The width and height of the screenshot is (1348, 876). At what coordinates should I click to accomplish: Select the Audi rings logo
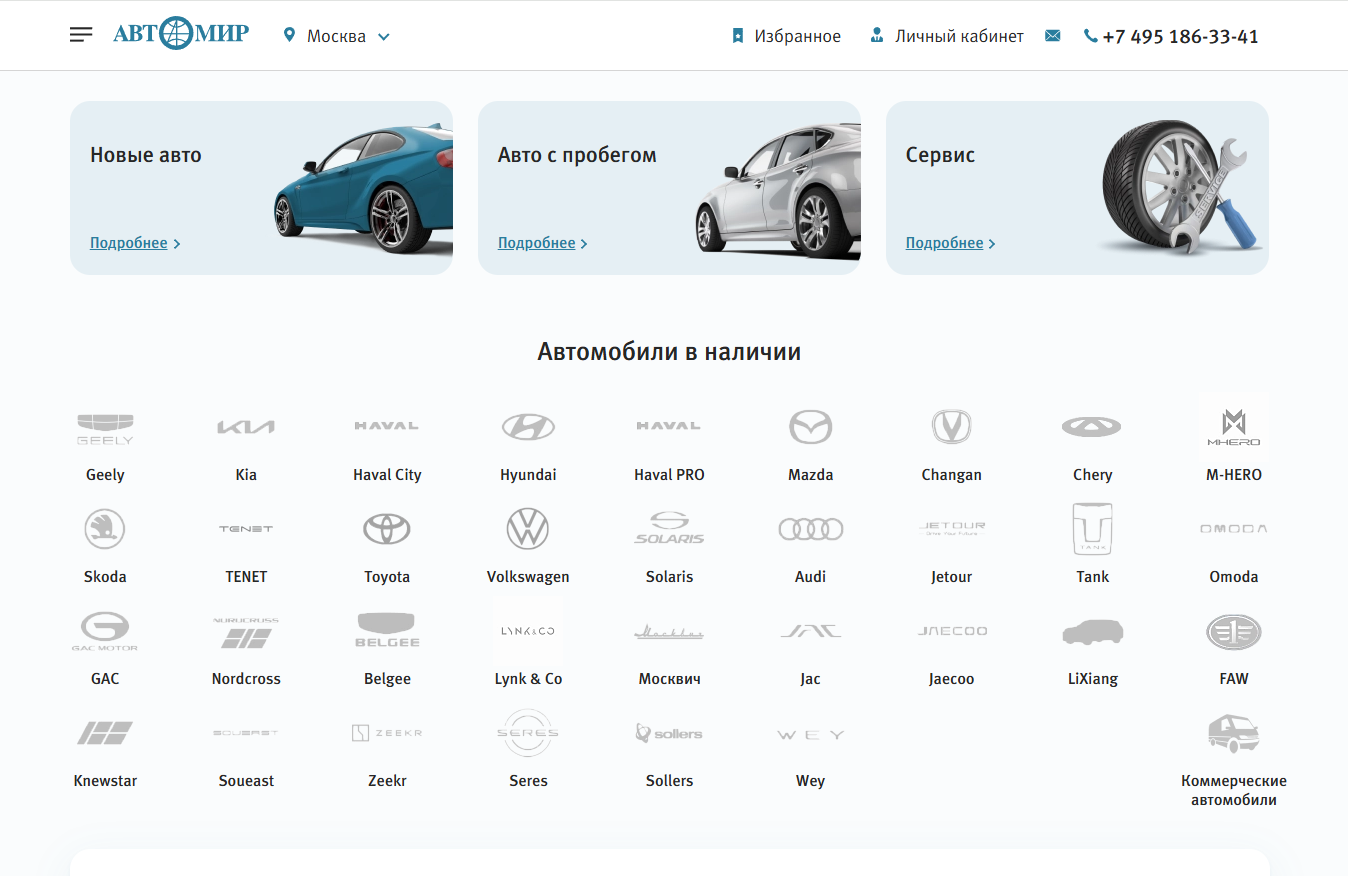810,529
